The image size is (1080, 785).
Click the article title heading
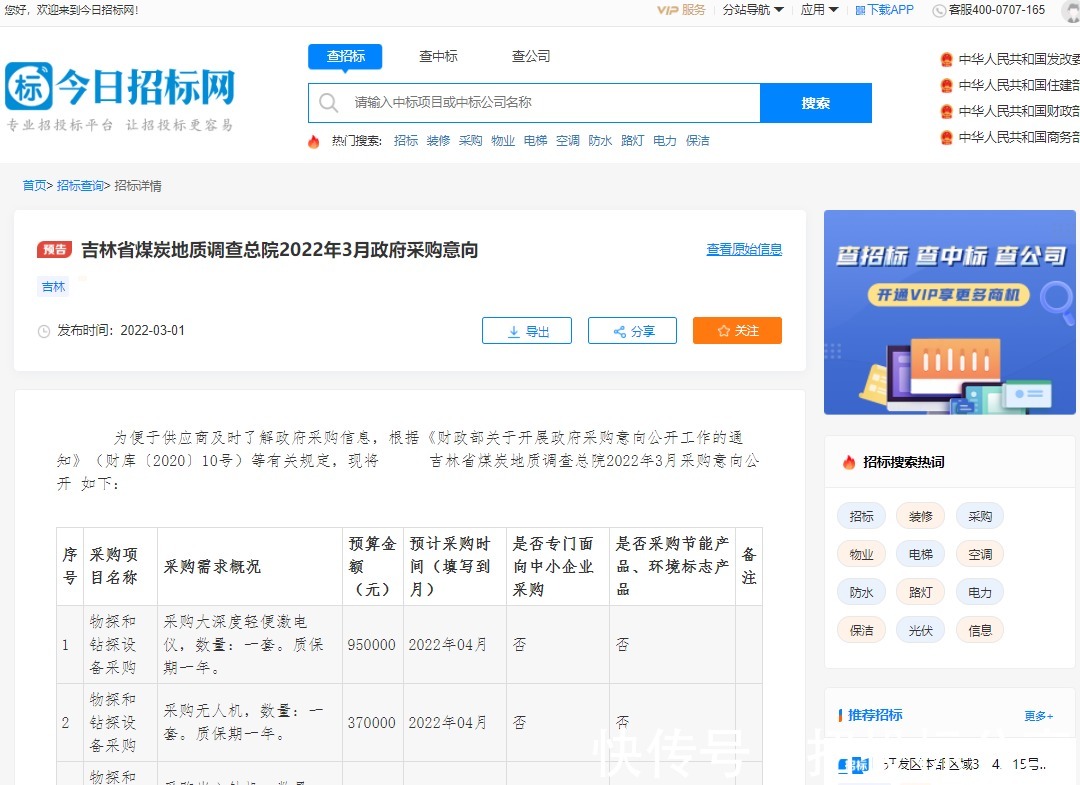(280, 250)
